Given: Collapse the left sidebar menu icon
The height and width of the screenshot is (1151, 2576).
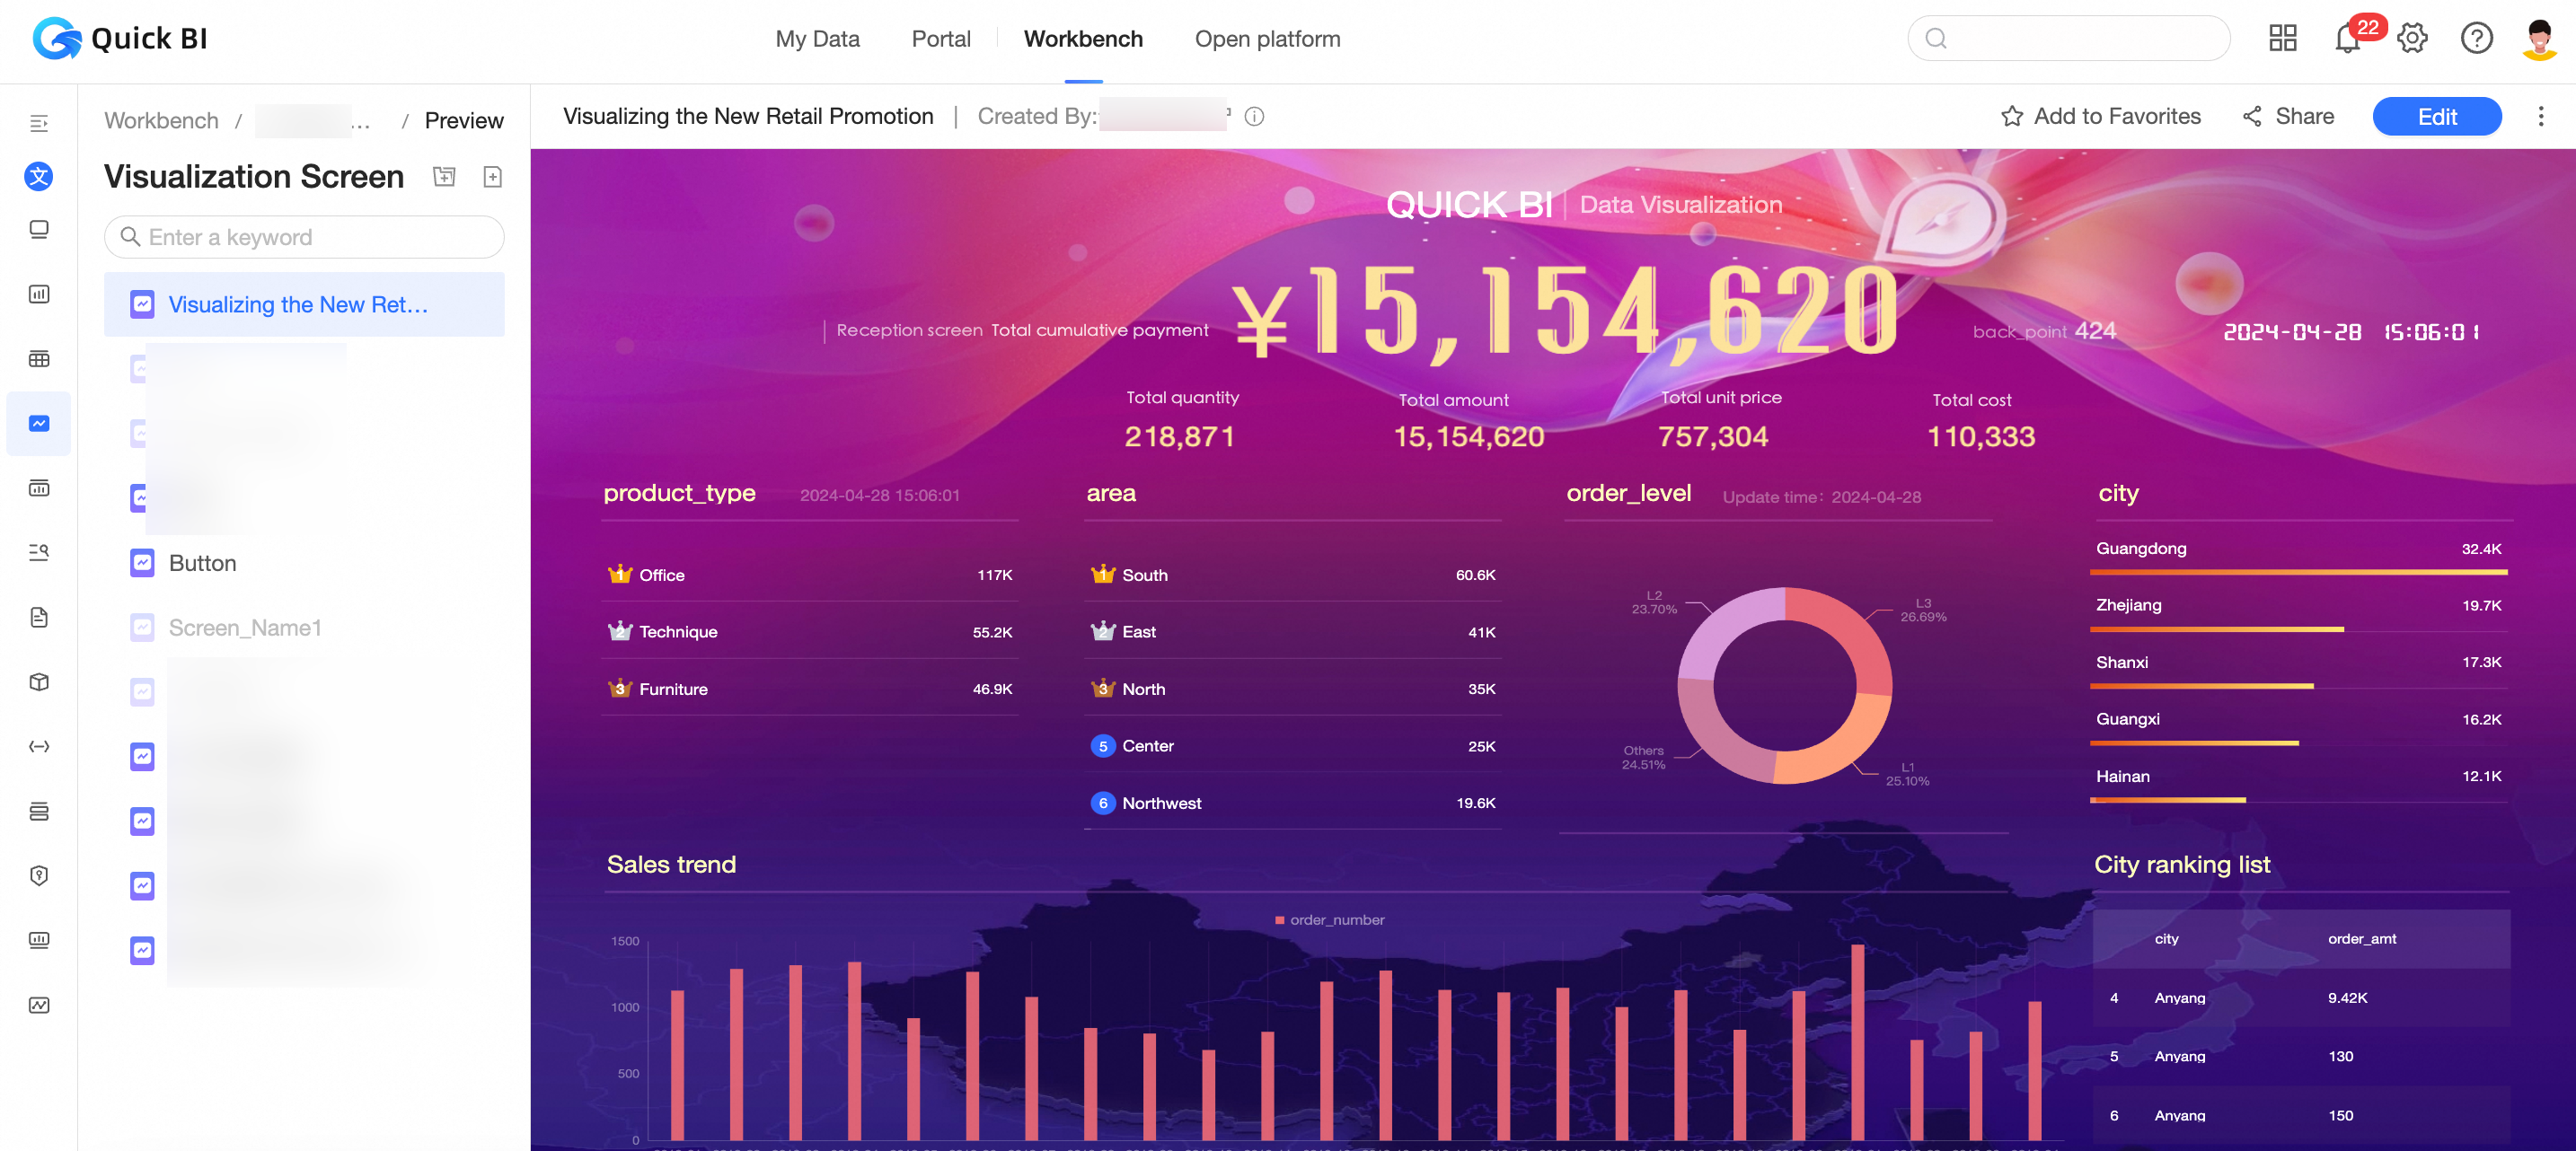Looking at the screenshot, I should 39,123.
